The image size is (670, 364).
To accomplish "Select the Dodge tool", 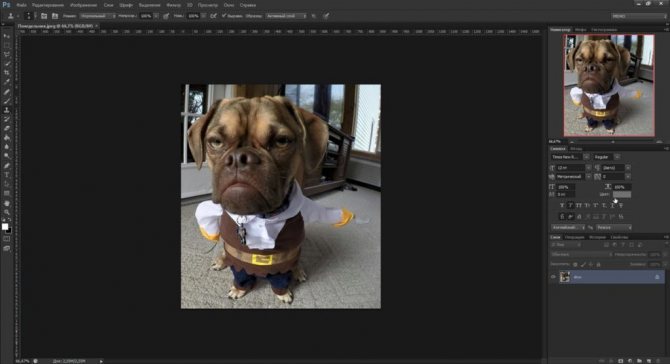I will tap(6, 156).
